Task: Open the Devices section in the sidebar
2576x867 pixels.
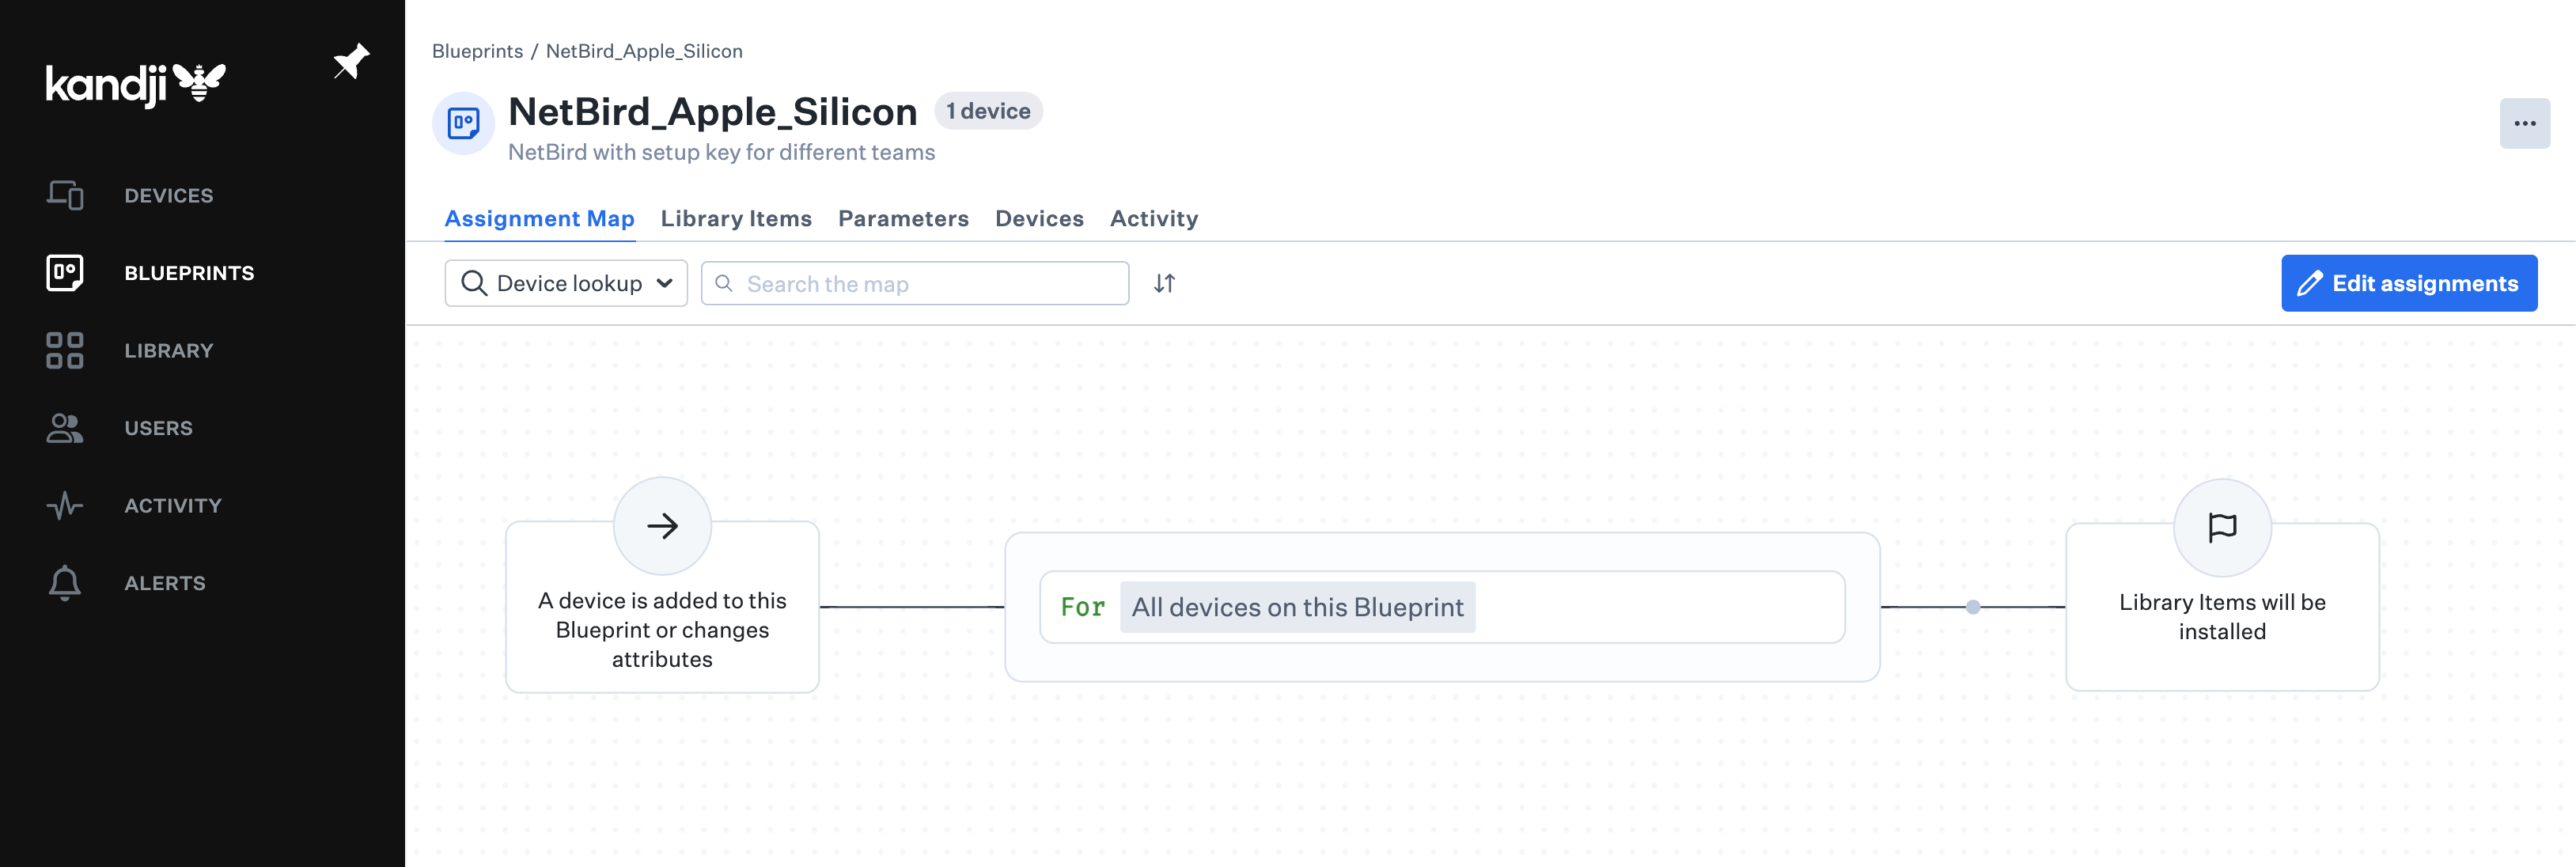Action: pos(65,195)
